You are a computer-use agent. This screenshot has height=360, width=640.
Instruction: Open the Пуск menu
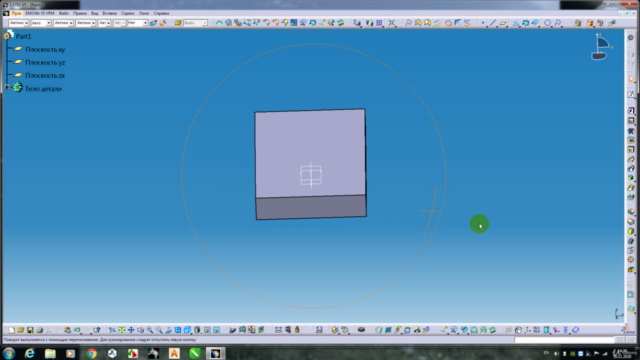coord(16,13)
